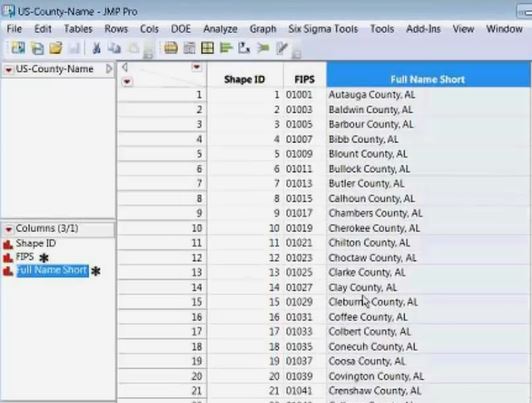Open the Cols menu
The height and width of the screenshot is (403, 532).
(x=149, y=29)
